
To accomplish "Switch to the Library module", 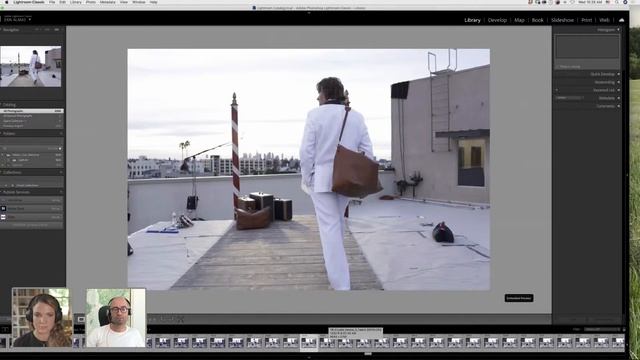I will [472, 20].
